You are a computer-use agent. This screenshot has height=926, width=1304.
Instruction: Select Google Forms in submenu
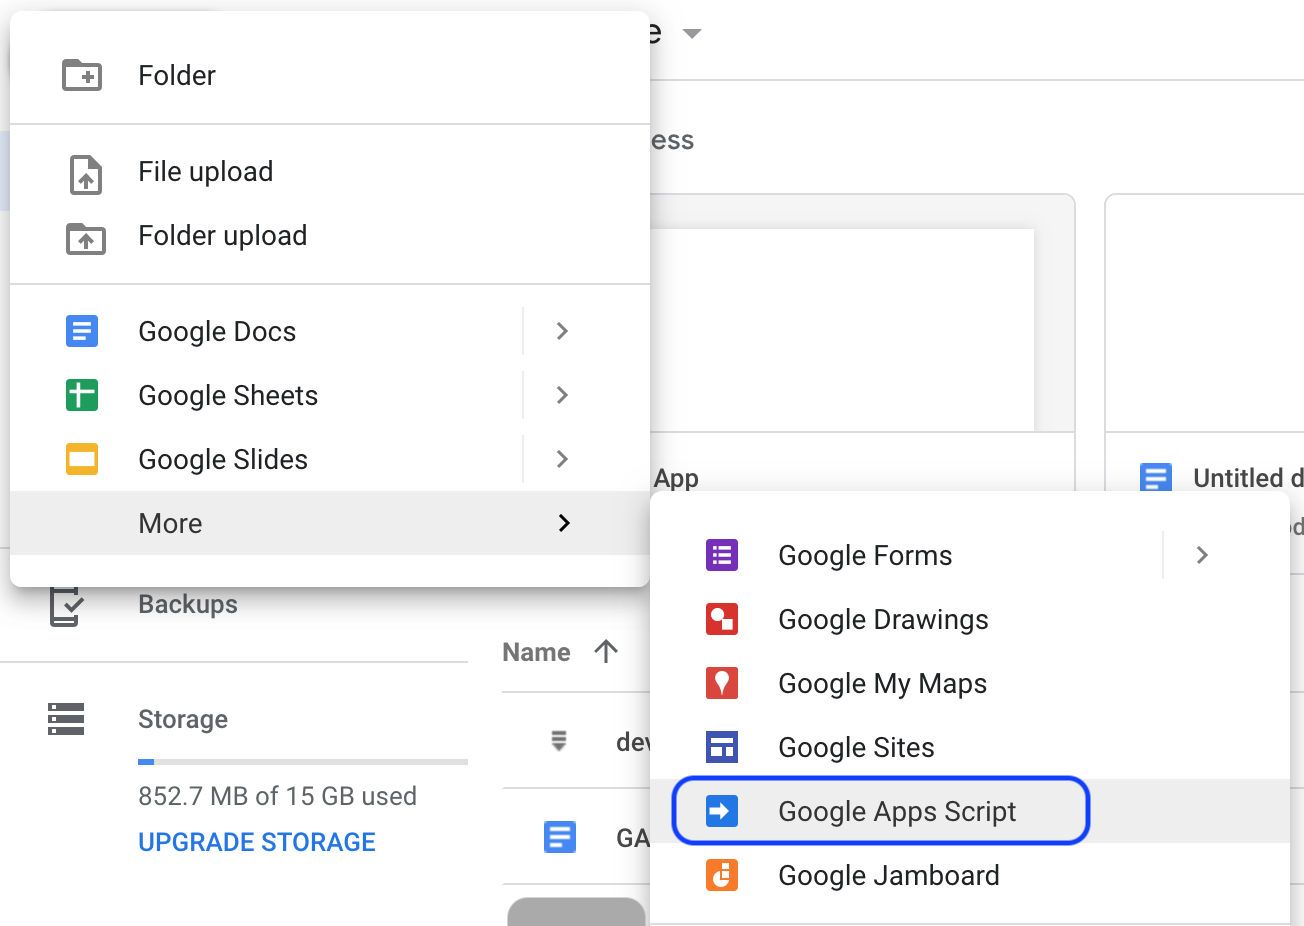(970, 555)
